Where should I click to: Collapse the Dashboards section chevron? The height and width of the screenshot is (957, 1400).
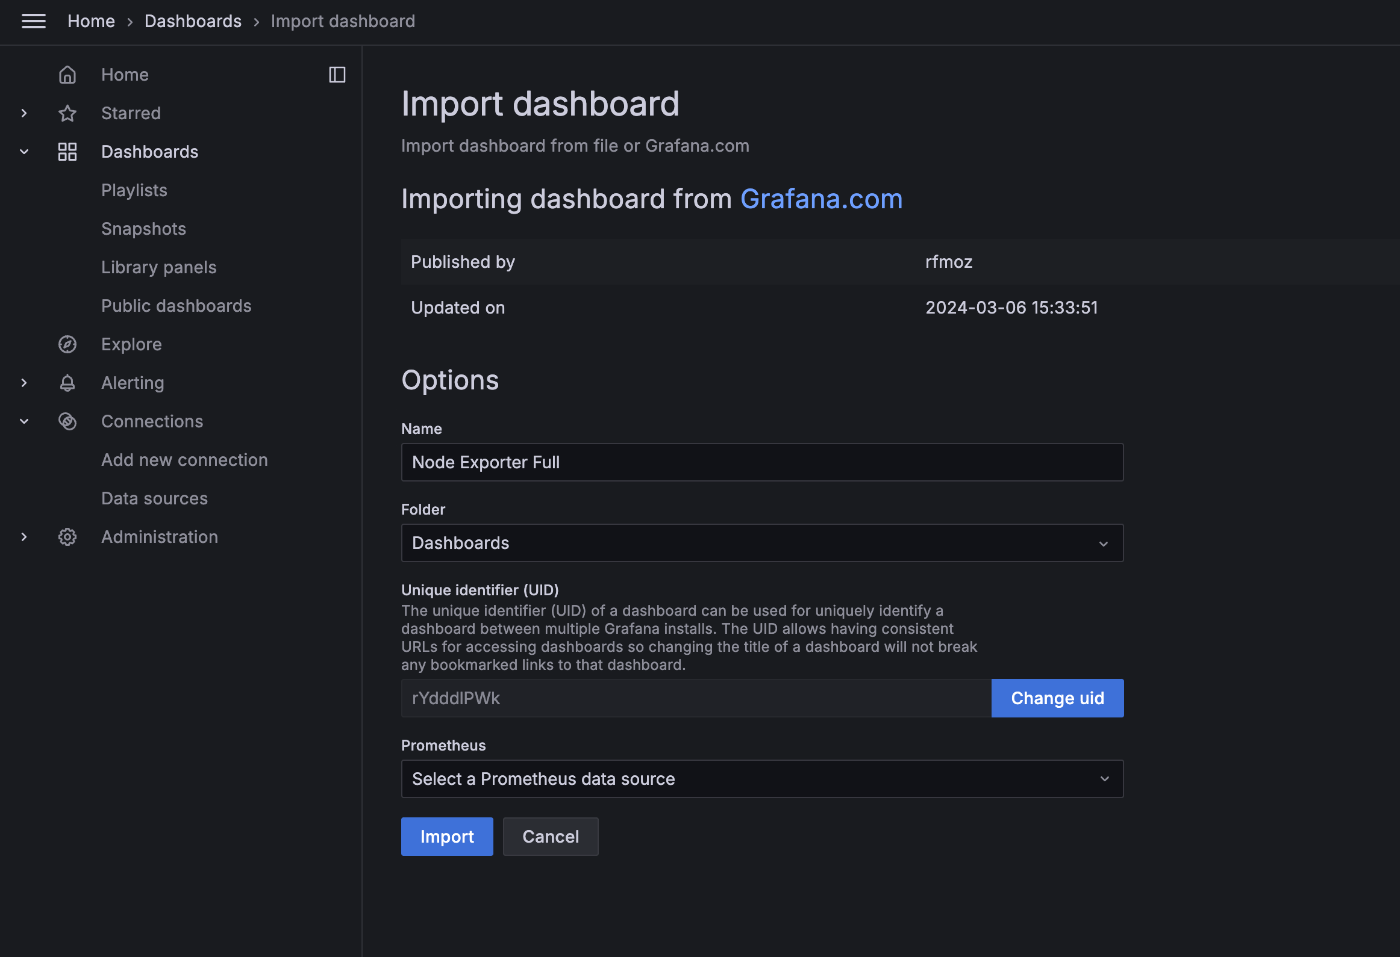[24, 152]
